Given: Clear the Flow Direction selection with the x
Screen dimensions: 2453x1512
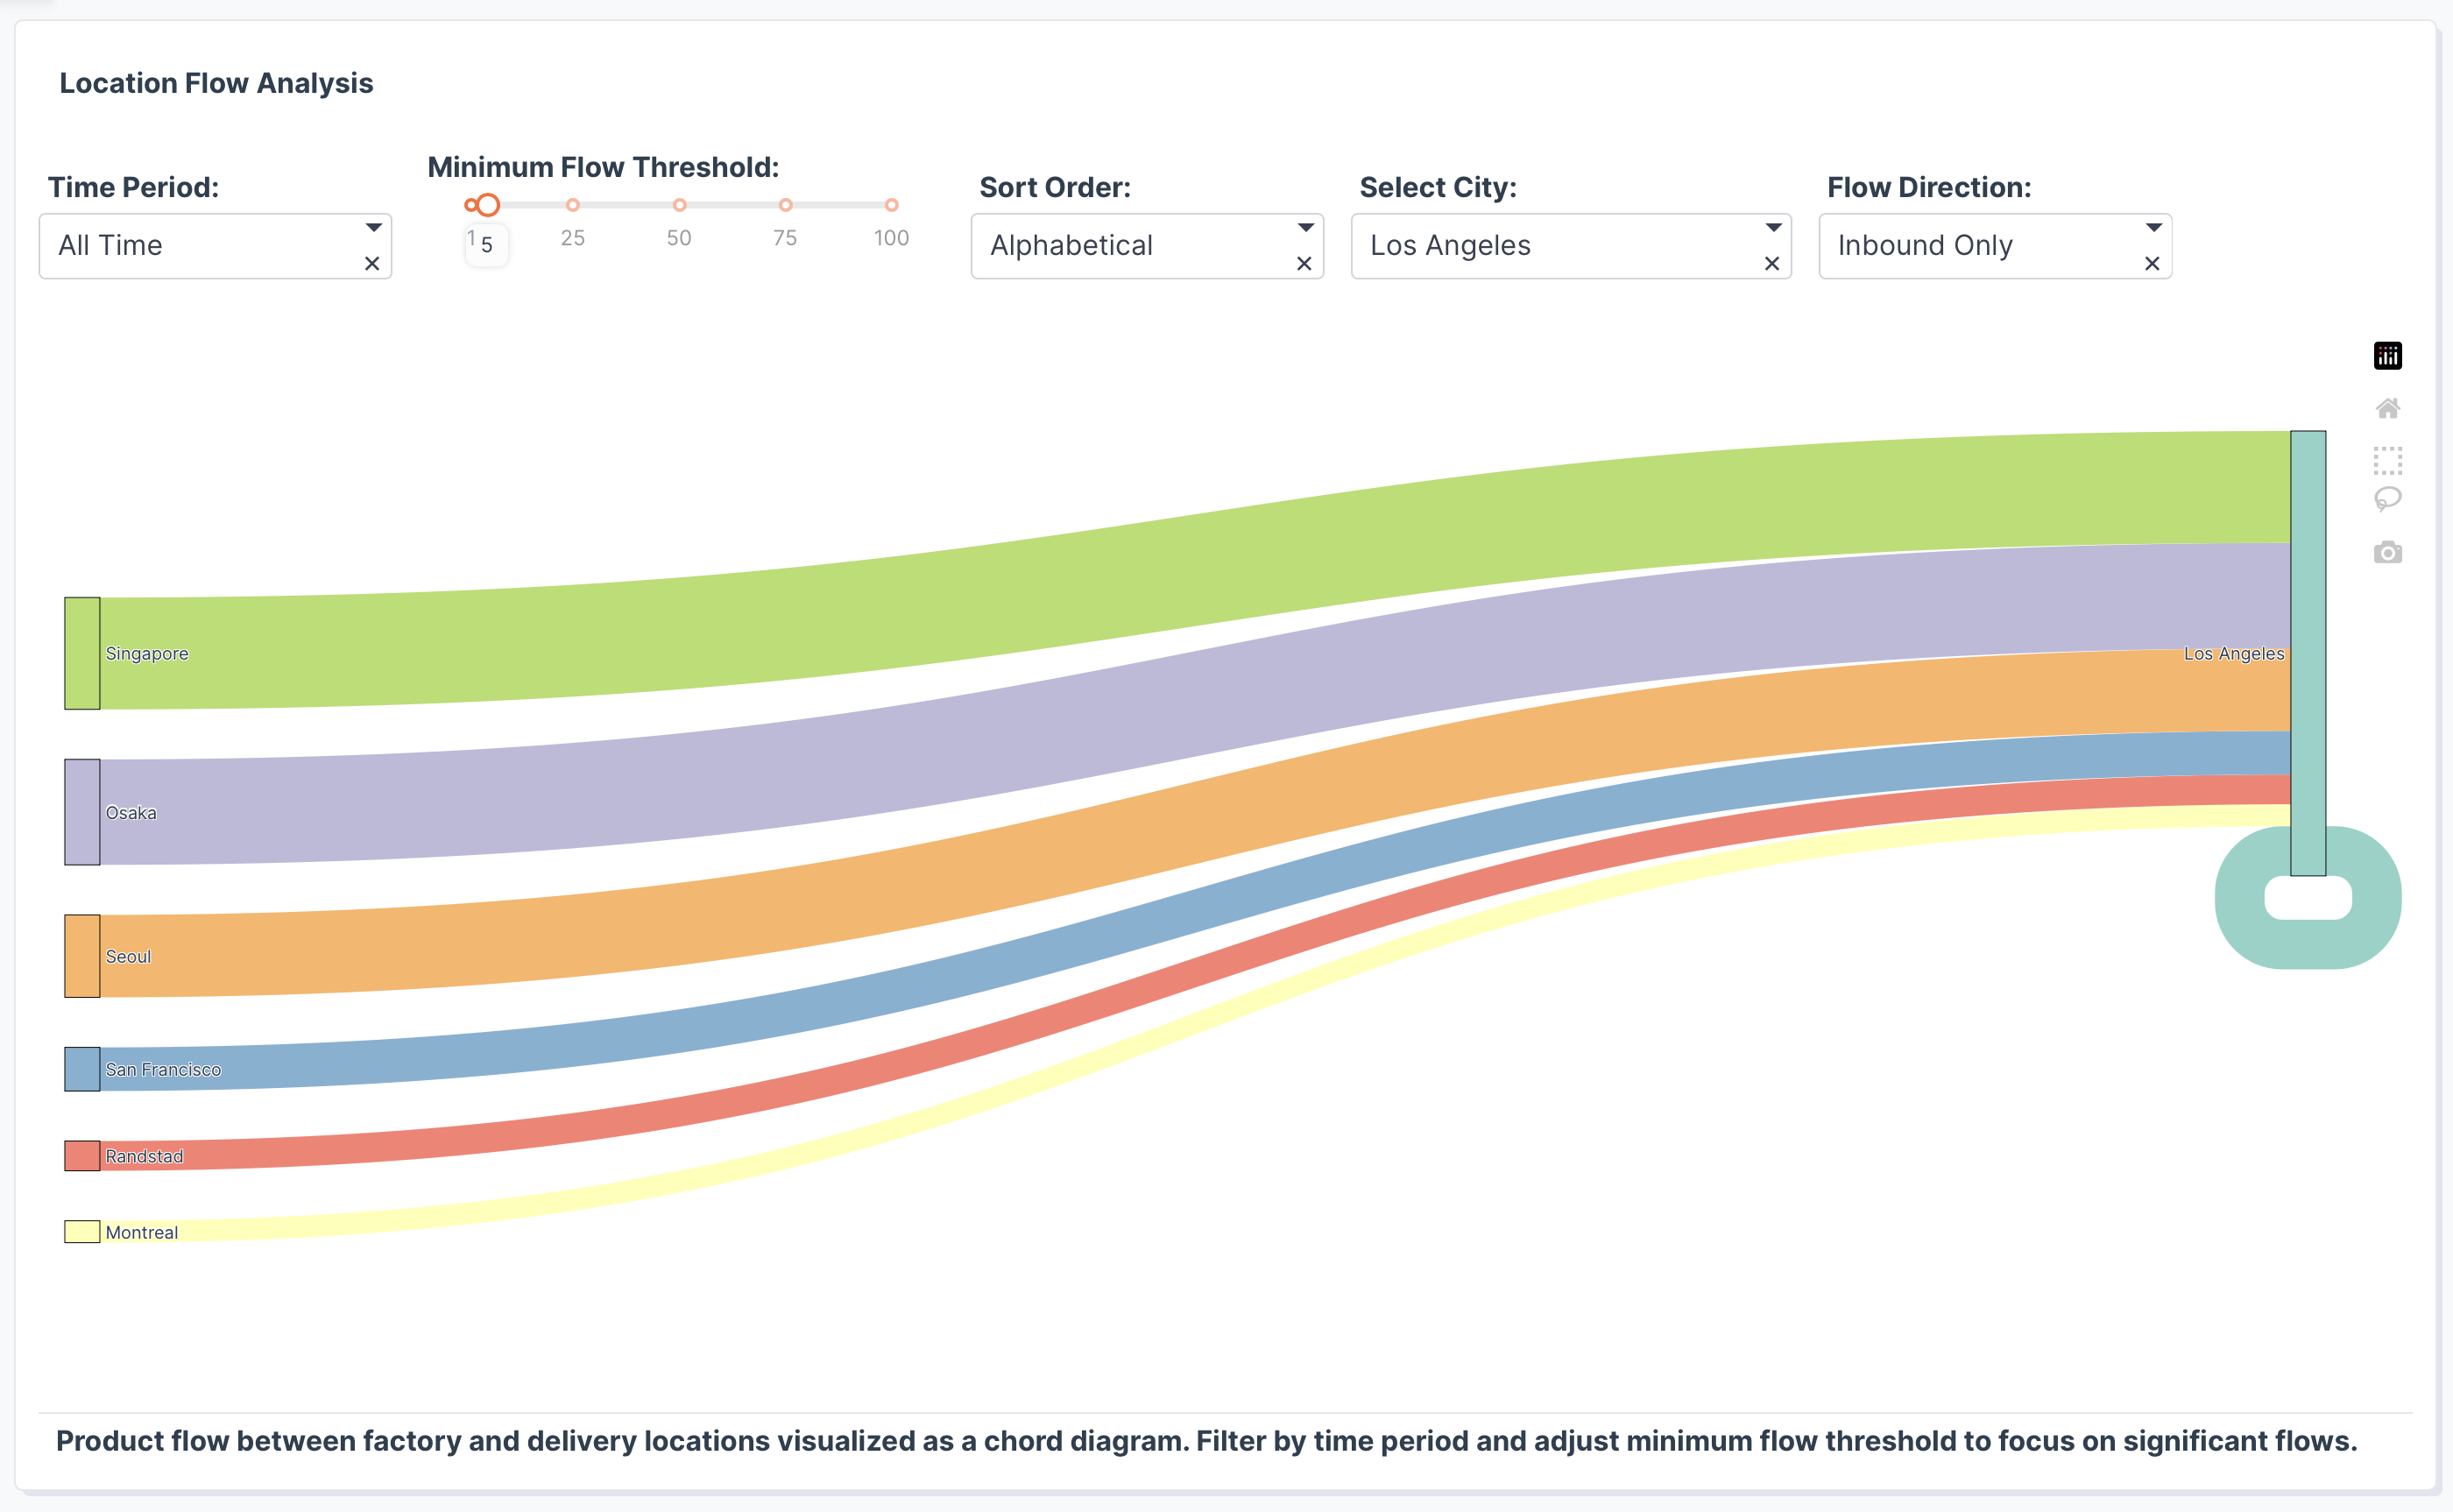Looking at the screenshot, I should click(x=2152, y=263).
